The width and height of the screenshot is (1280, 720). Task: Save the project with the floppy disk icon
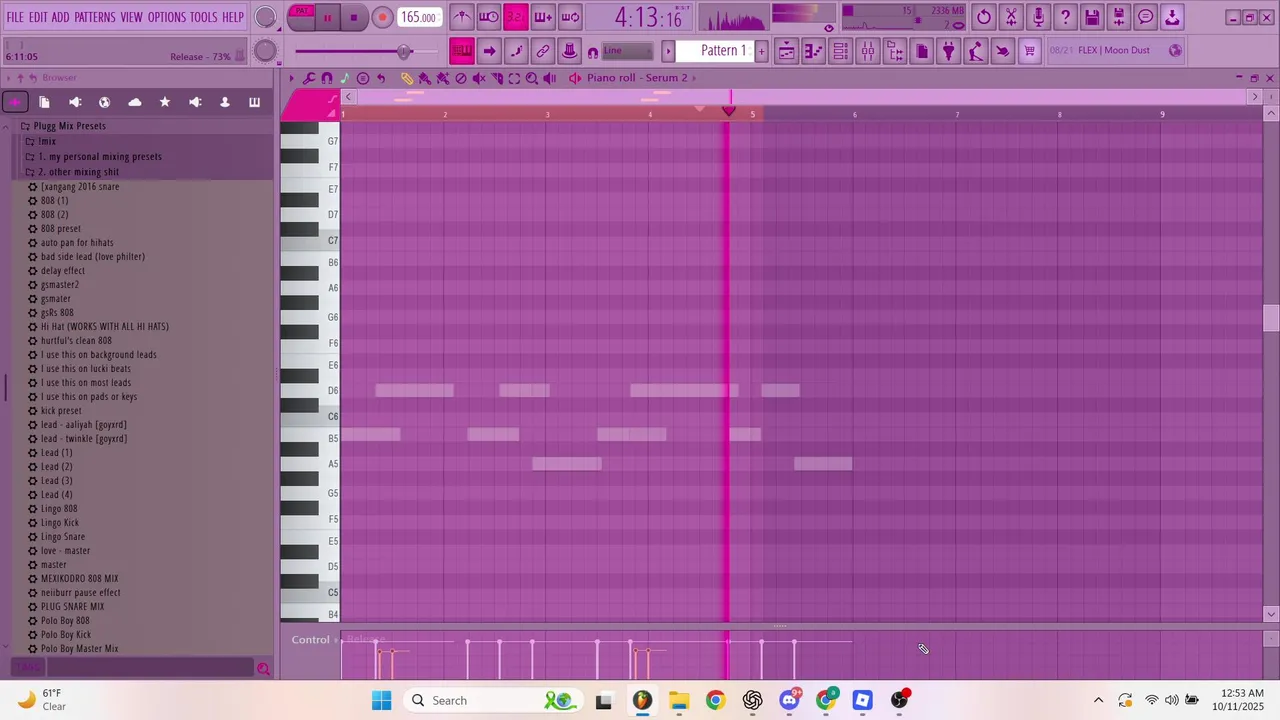1092,16
